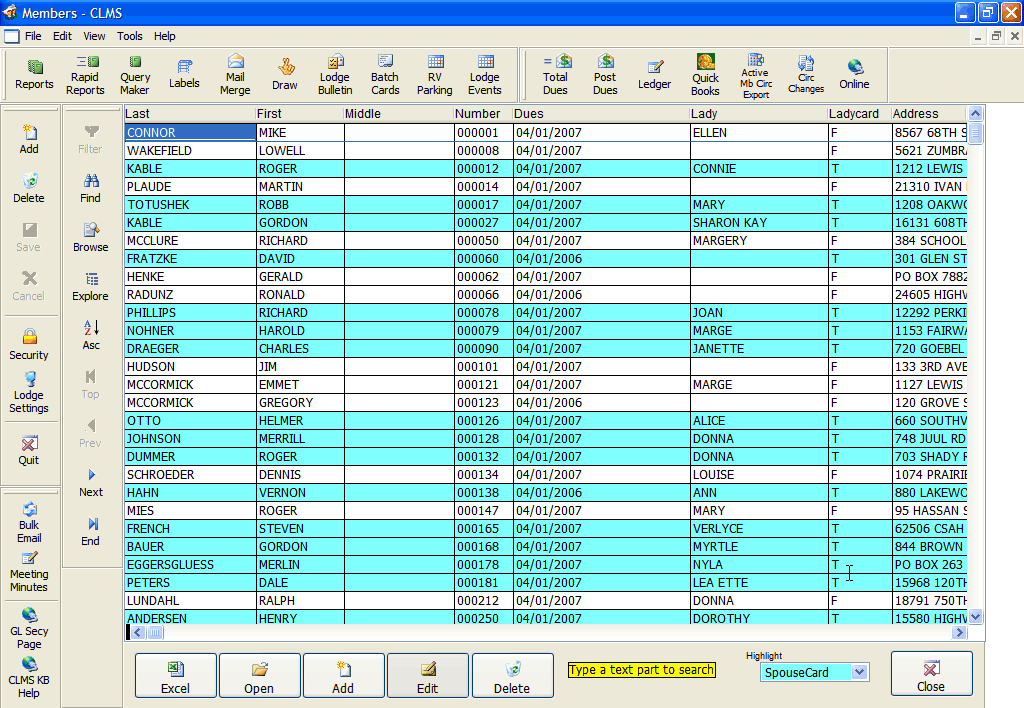Viewport: 1024px width, 708px height.
Task: Toggle the Asc sort order button
Action: pyautogui.click(x=91, y=334)
